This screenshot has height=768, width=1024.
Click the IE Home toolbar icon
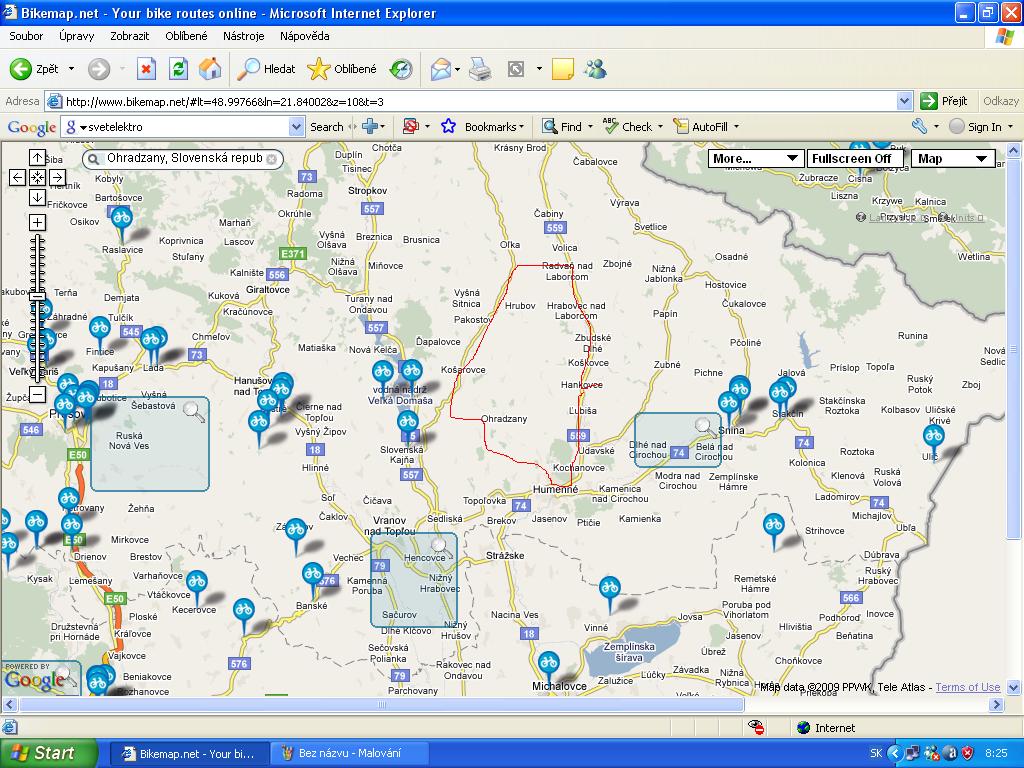[210, 69]
